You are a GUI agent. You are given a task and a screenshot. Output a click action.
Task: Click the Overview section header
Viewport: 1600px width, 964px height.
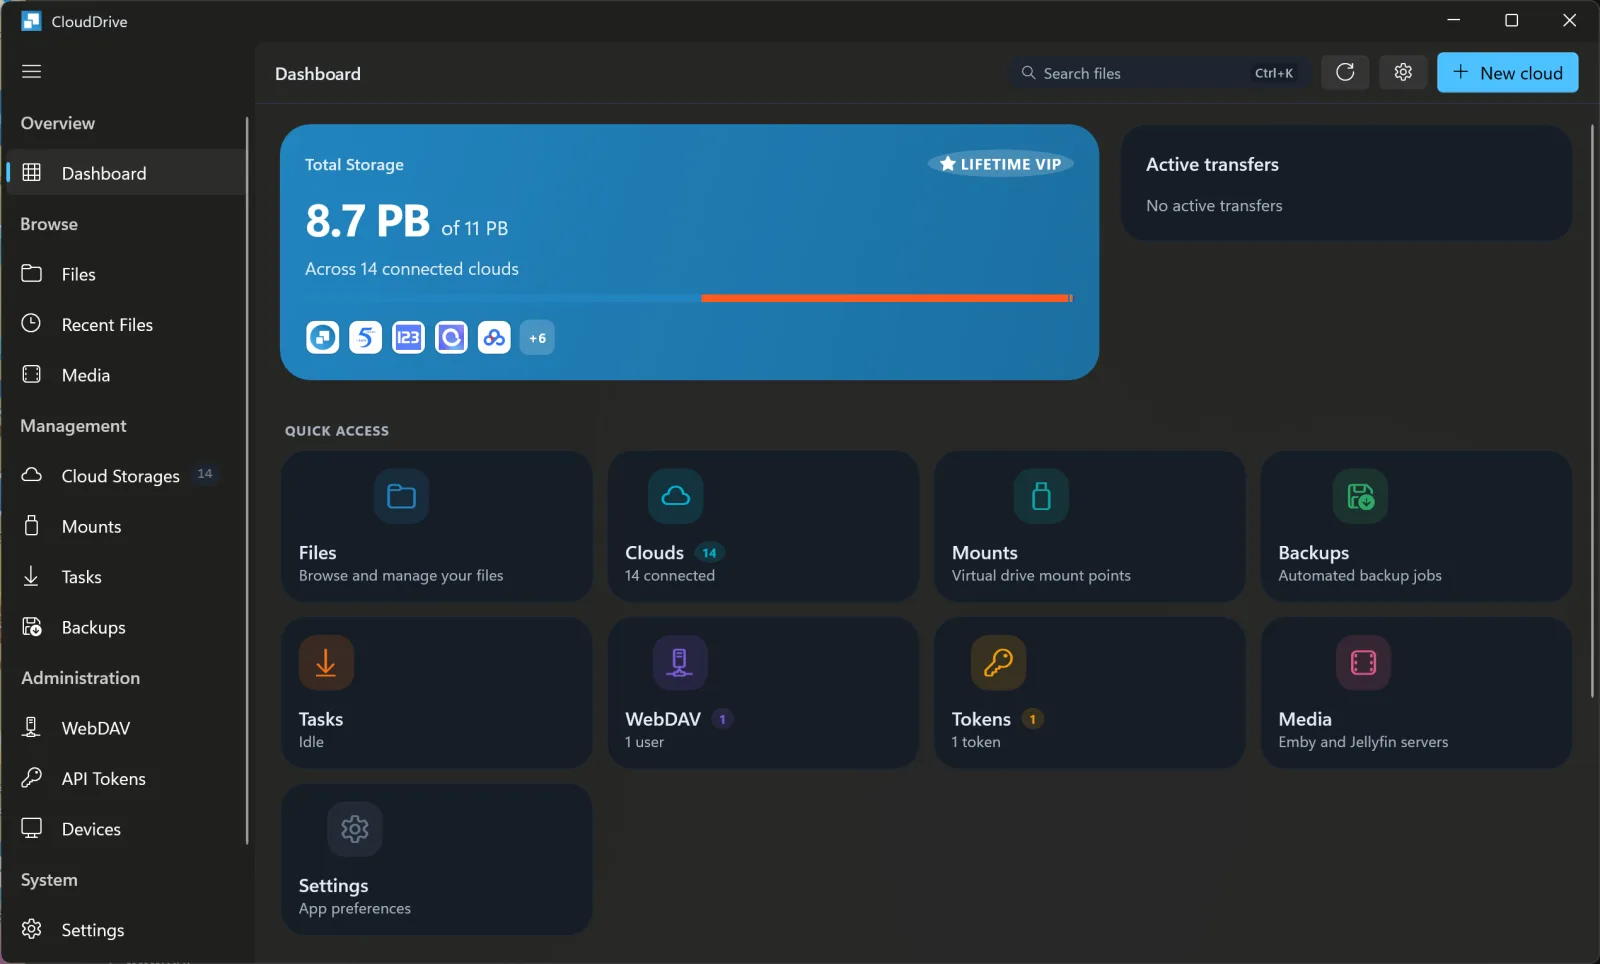point(58,123)
